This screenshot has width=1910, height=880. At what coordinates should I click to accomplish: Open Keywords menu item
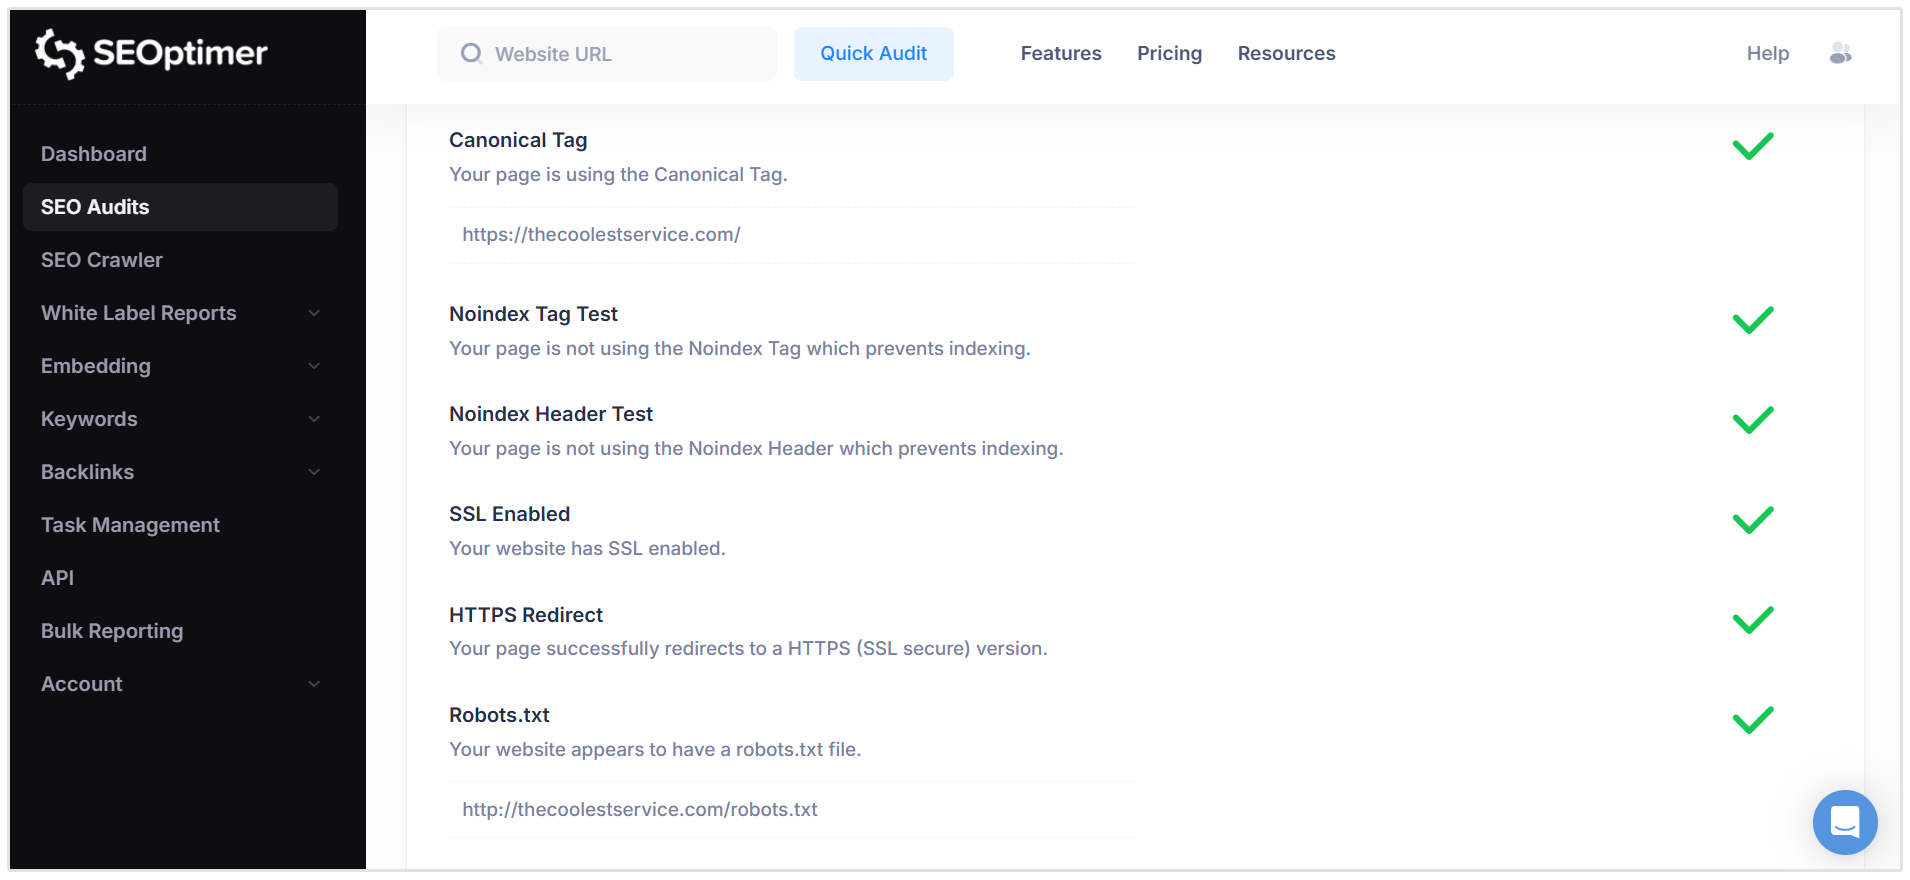(x=89, y=419)
